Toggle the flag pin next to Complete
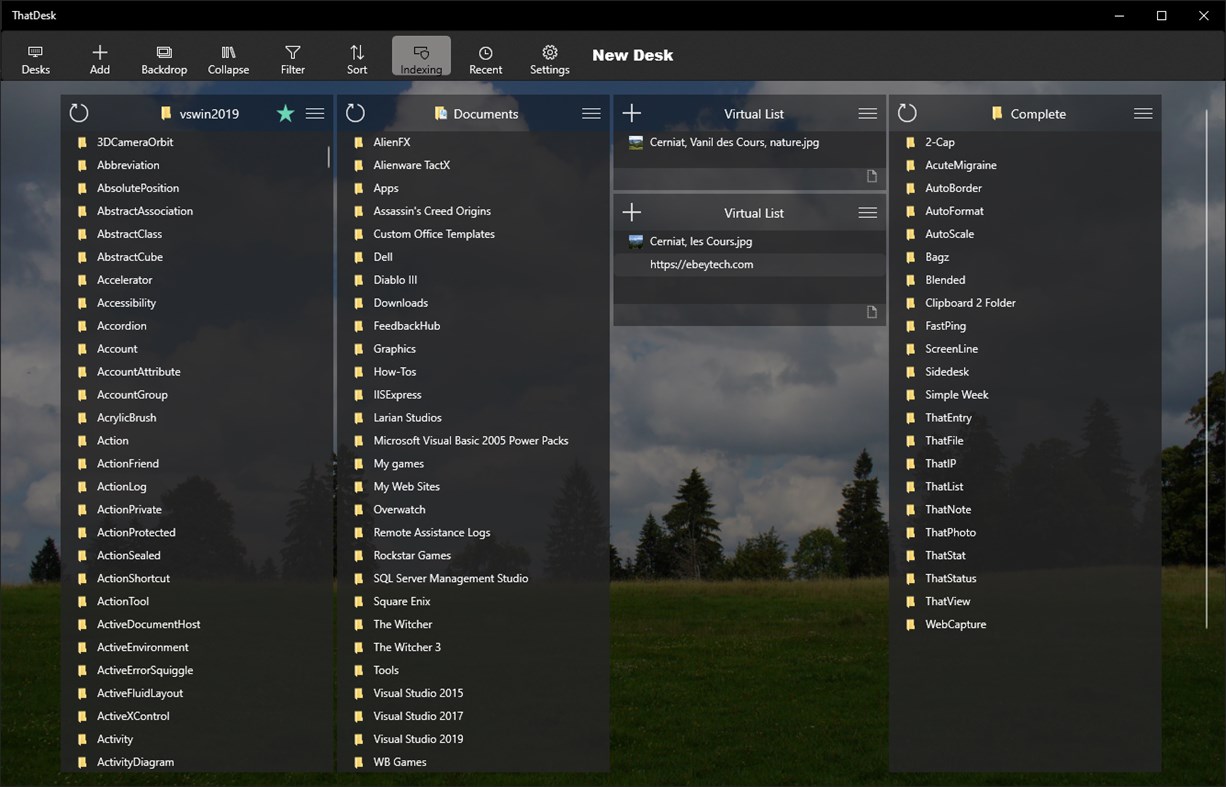This screenshot has width=1226, height=787. point(996,114)
